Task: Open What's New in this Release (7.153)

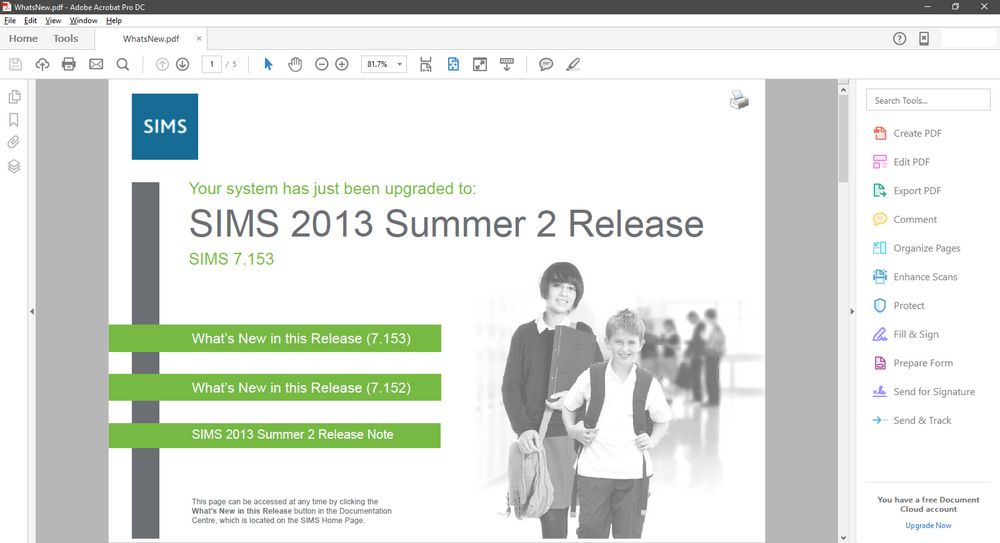Action: [x=275, y=338]
